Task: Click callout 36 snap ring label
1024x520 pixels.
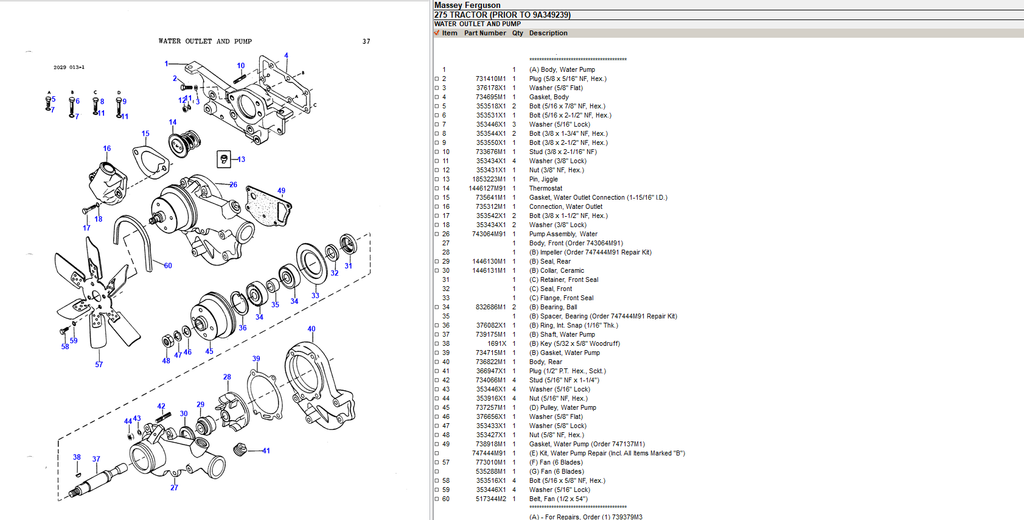Action: pos(242,328)
